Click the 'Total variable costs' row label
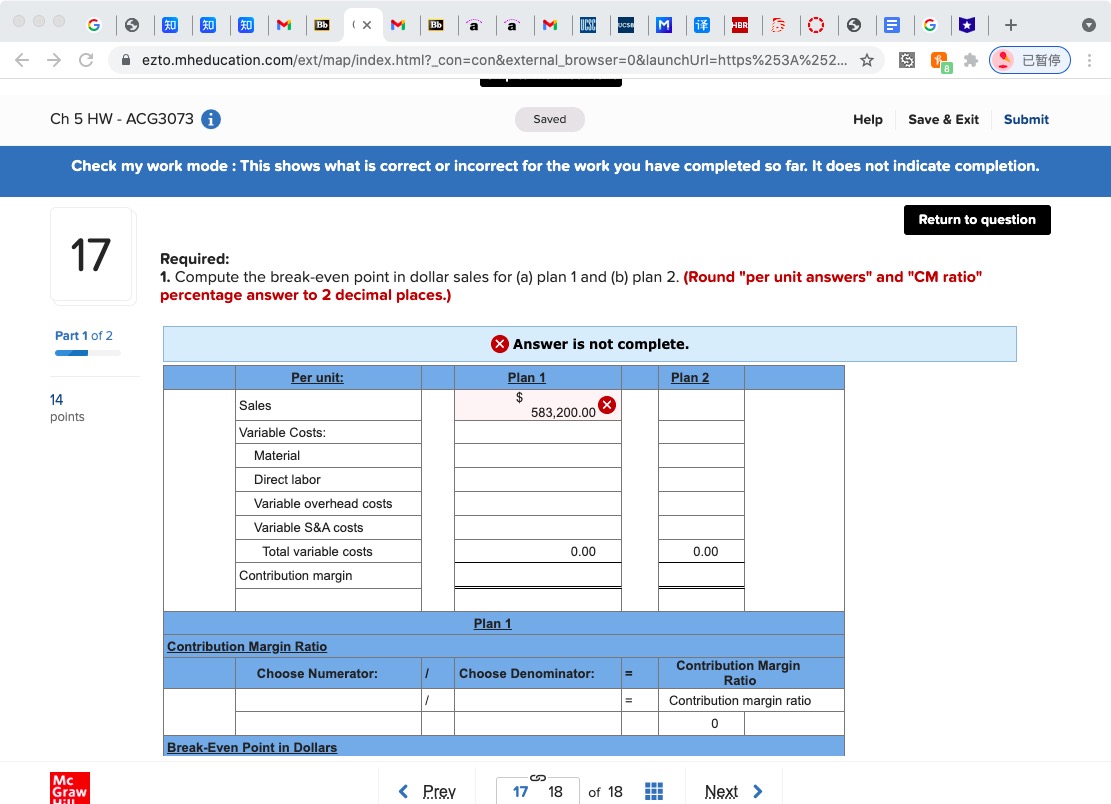 click(x=317, y=552)
